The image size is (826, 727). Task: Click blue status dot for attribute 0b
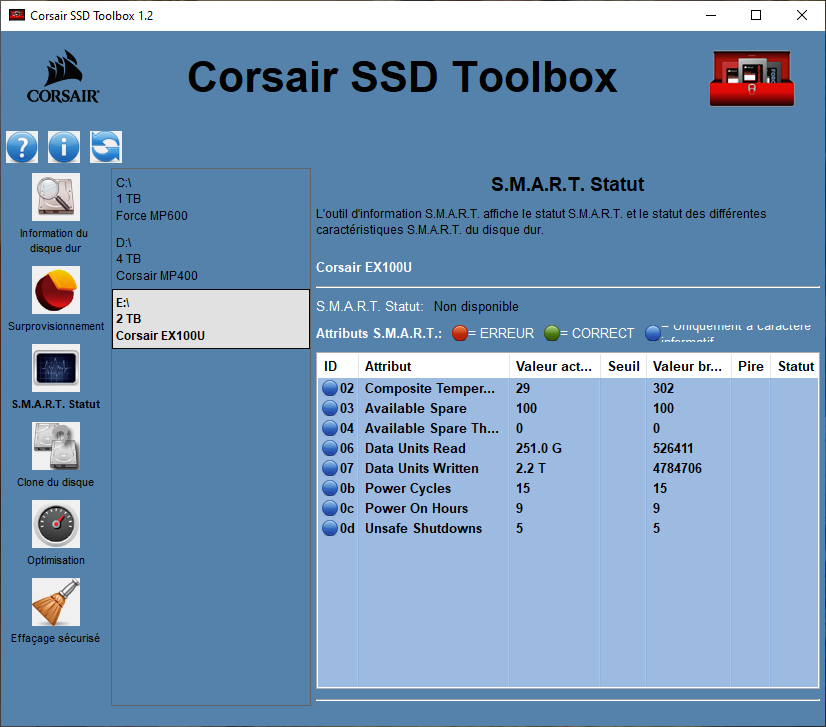pos(330,488)
